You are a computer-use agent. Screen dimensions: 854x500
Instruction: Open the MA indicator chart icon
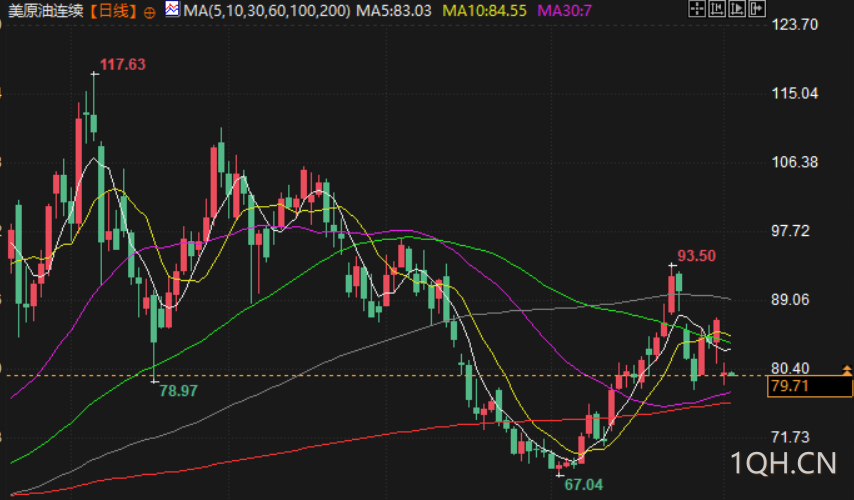click(x=172, y=9)
